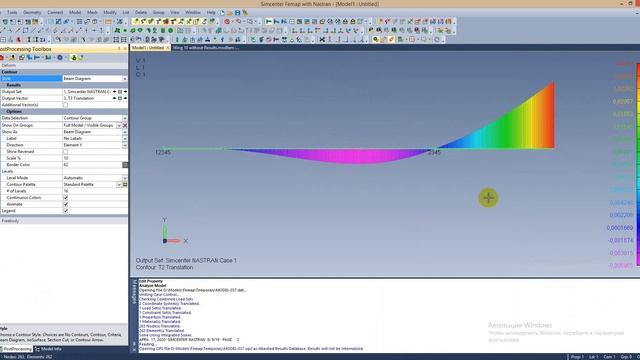Viewport: 640px width, 360px height.
Task: Open the Level Mode dropdown
Action: point(125,178)
